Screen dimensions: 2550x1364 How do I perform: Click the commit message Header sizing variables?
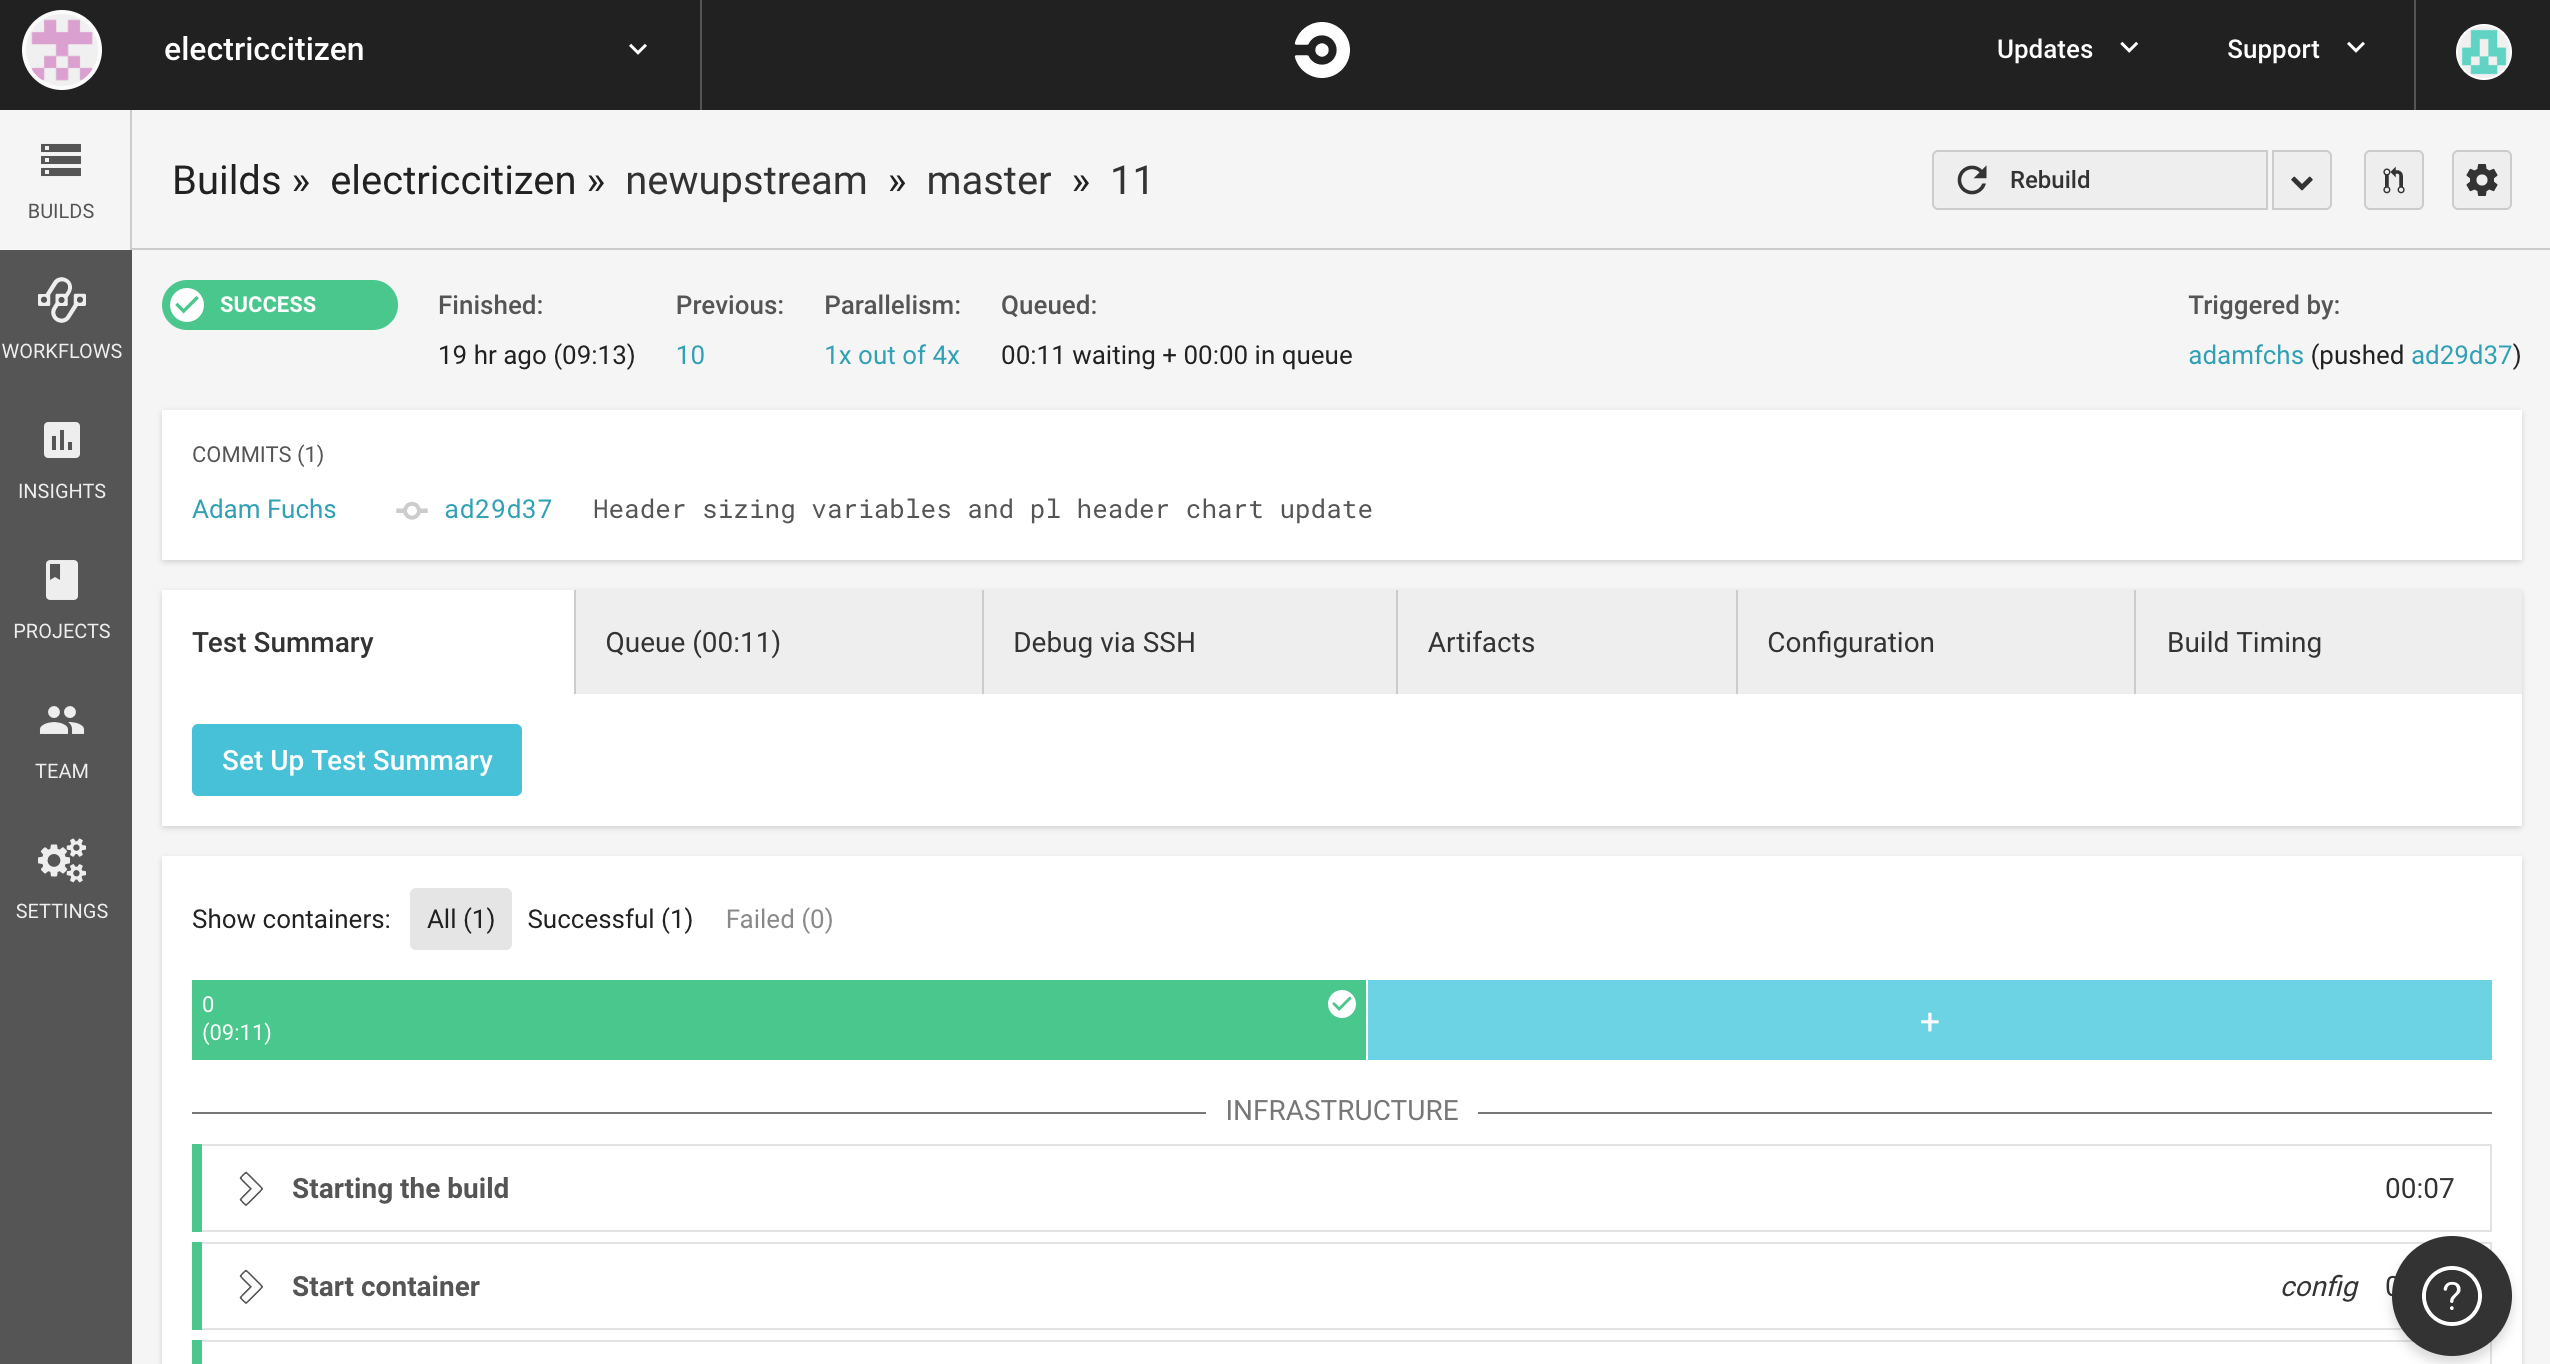click(982, 509)
